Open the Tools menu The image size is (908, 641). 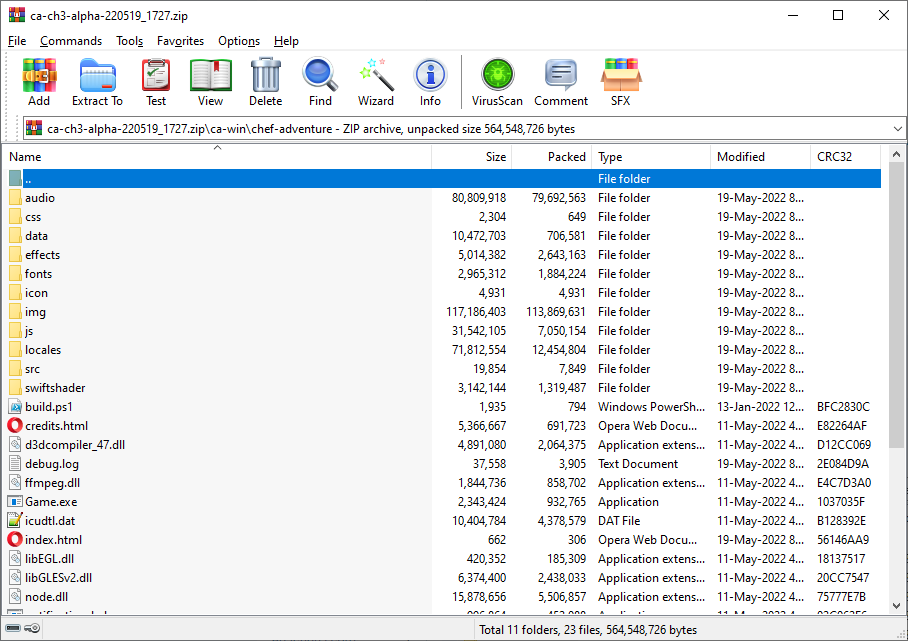coord(129,41)
